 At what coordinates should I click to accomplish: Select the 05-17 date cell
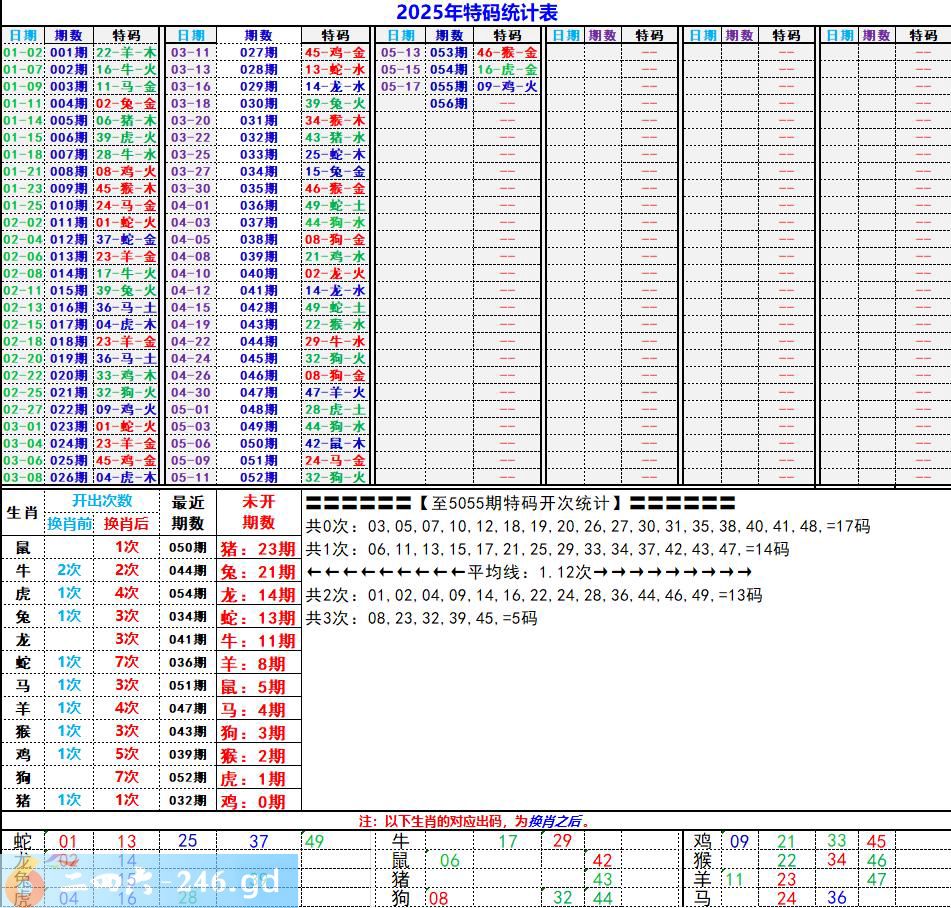[400, 86]
